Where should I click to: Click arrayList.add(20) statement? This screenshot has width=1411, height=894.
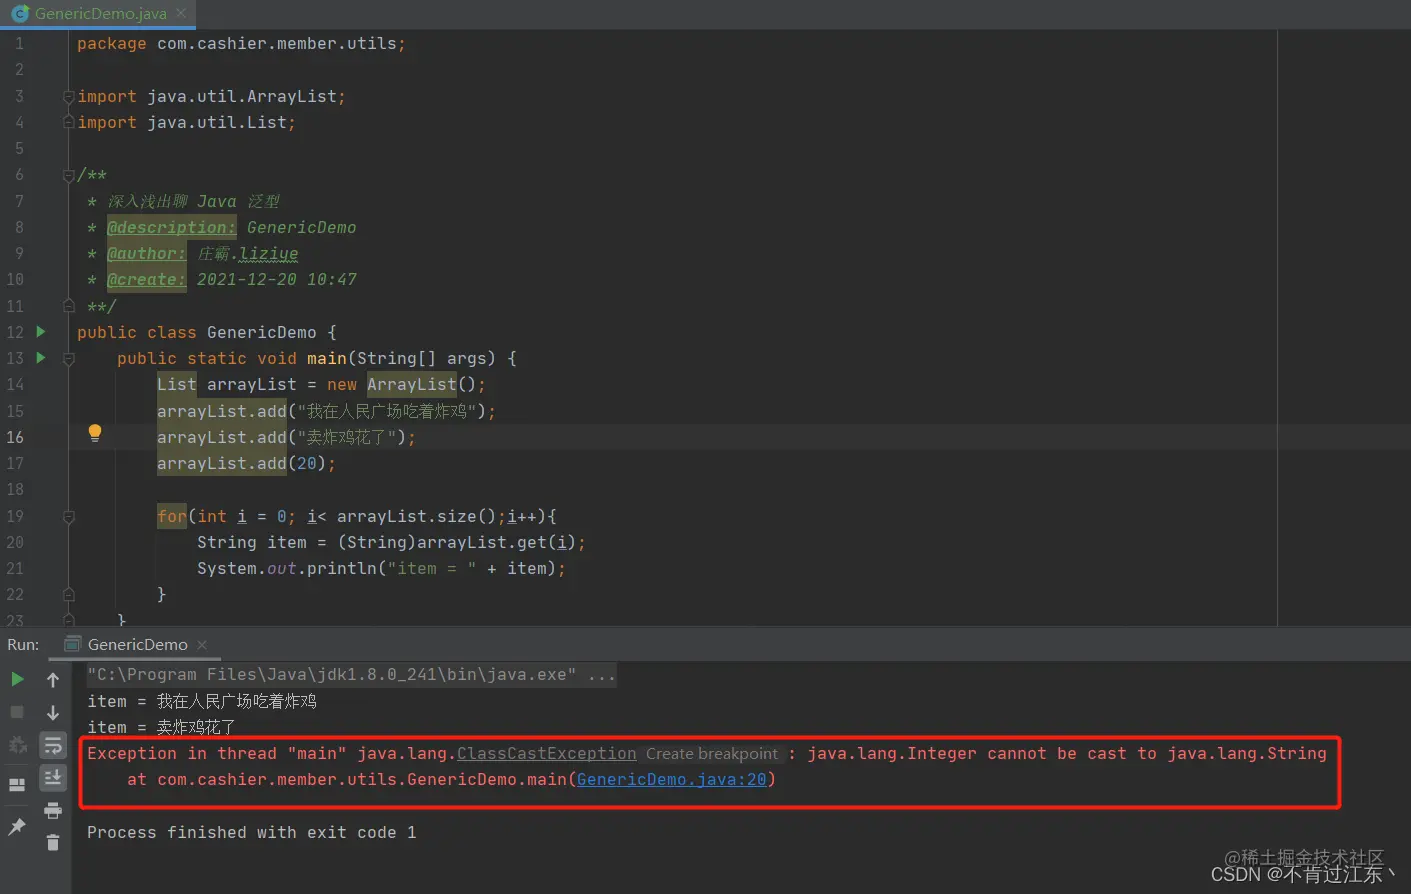pos(246,463)
